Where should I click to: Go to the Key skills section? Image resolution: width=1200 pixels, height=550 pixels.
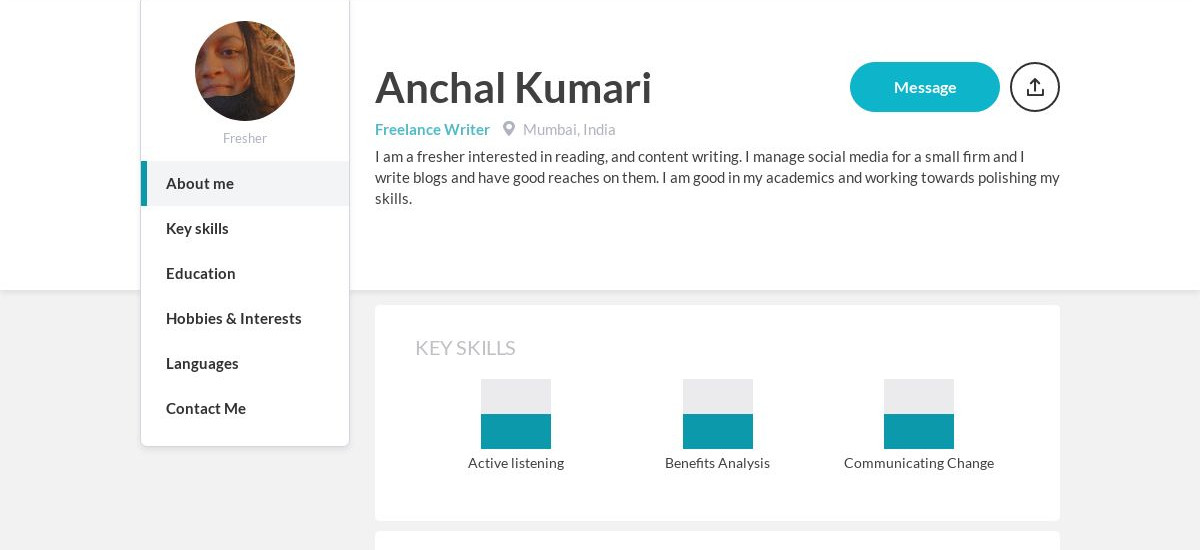pos(245,228)
